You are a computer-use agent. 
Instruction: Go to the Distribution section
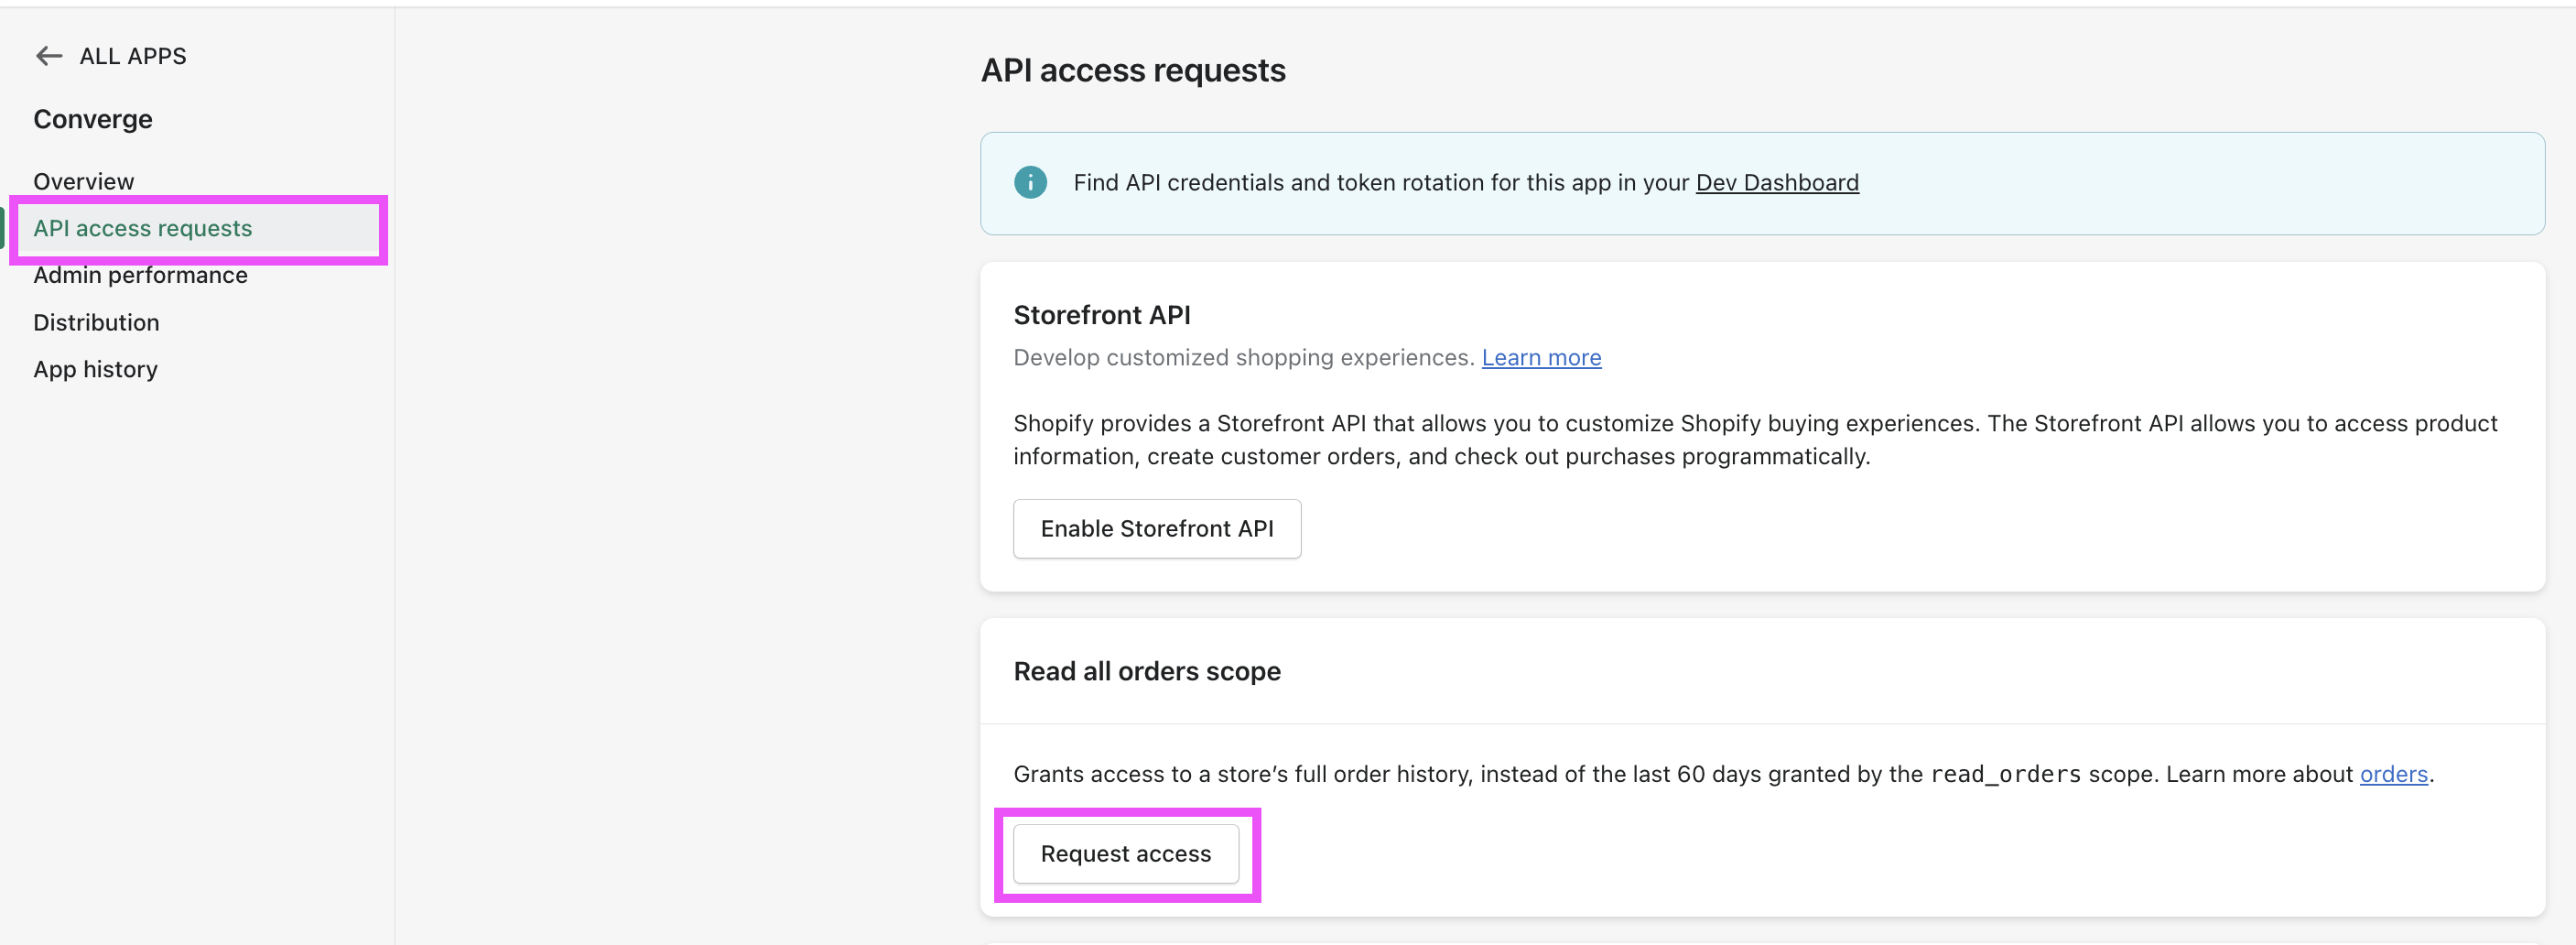(x=96, y=322)
